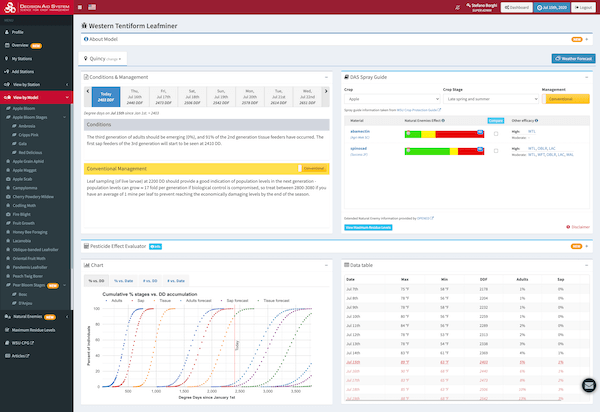This screenshot has width=600, height=412.
Task: Select the Today date card
Action: [105, 97]
